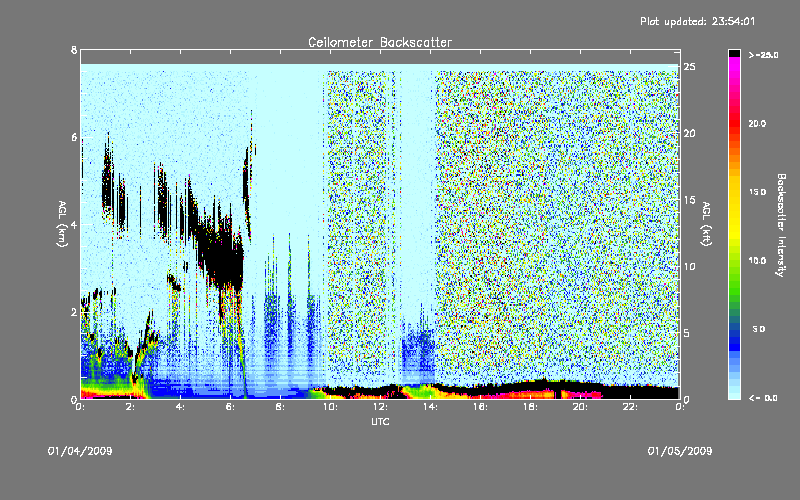
Task: Click the 'AGL (kft)' right axis label
Action: click(x=706, y=223)
